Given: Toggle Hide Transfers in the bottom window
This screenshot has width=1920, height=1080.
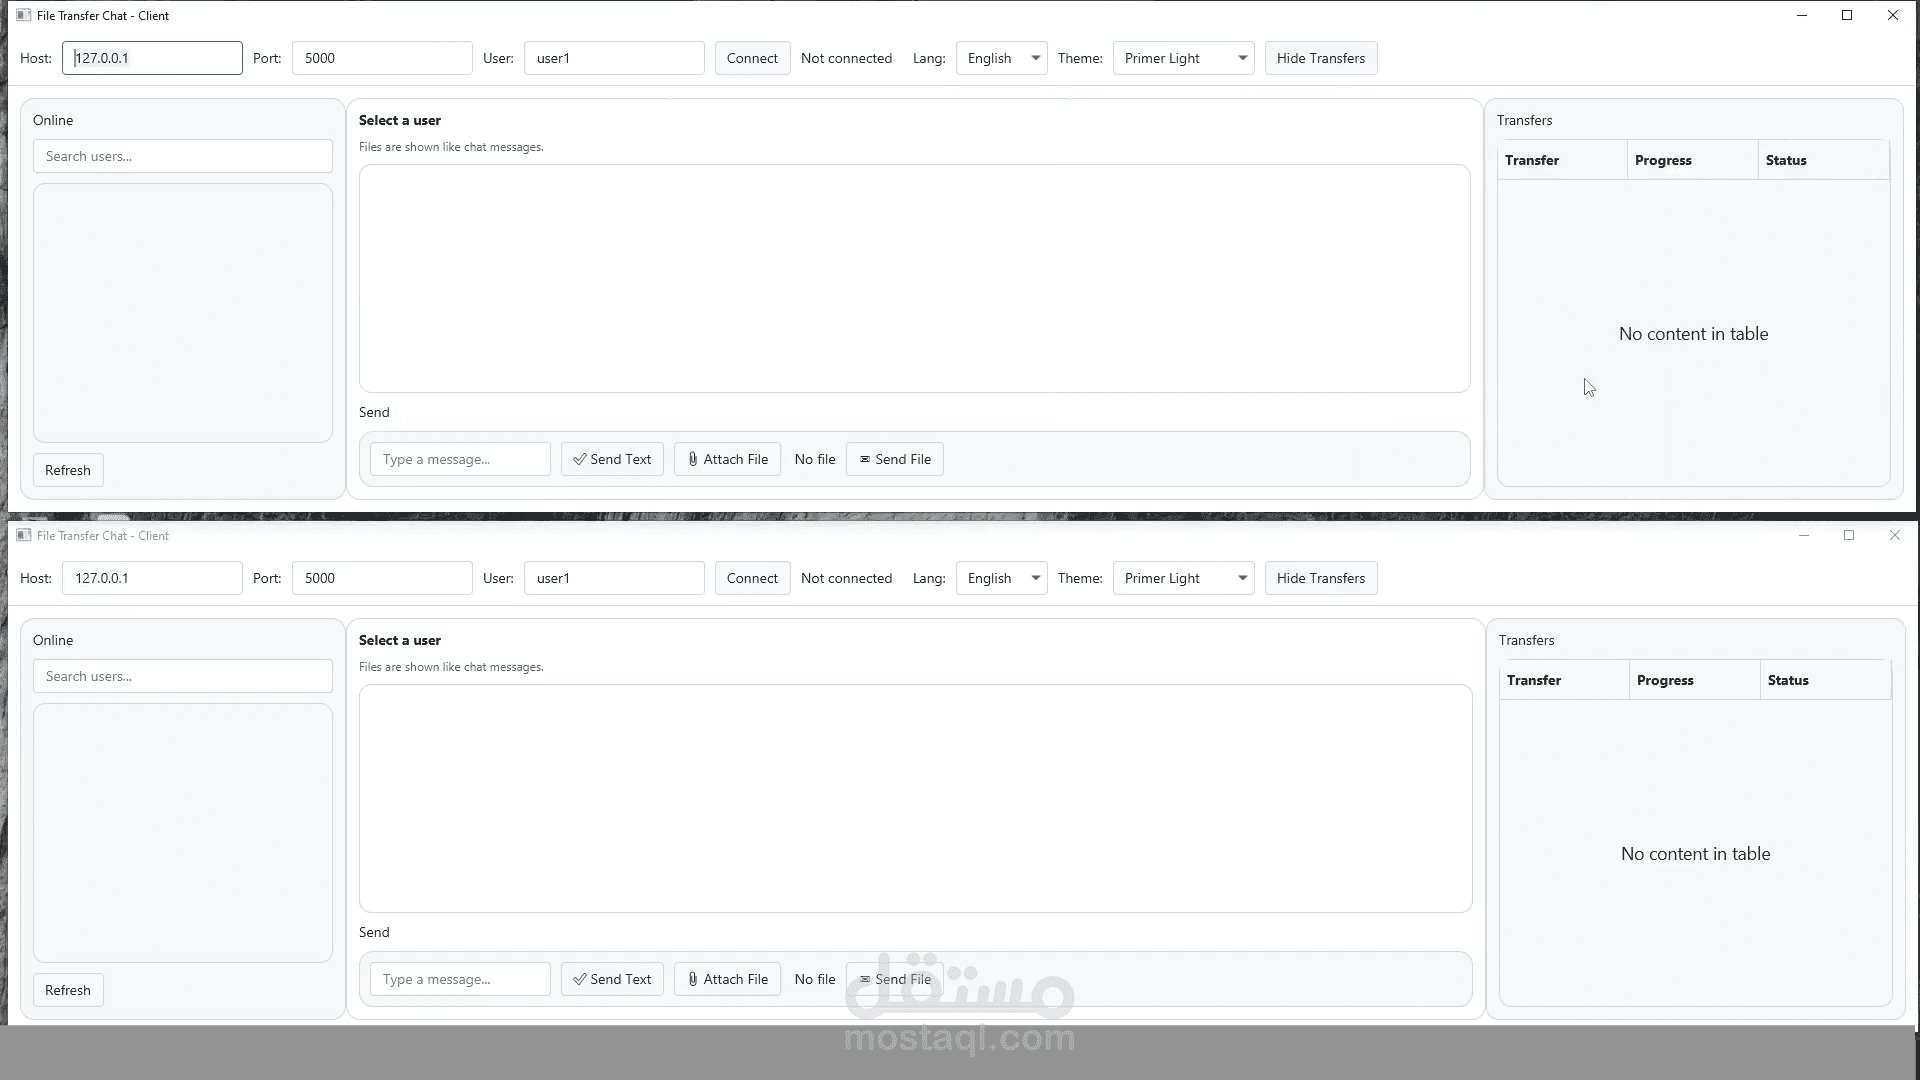Looking at the screenshot, I should tap(1320, 578).
